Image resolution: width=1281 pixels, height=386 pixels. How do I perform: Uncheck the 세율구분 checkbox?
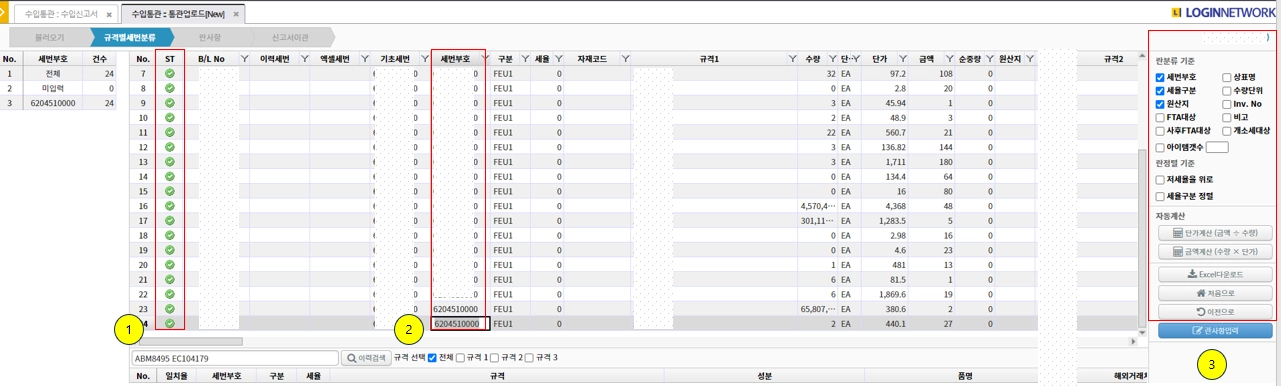pos(1160,90)
